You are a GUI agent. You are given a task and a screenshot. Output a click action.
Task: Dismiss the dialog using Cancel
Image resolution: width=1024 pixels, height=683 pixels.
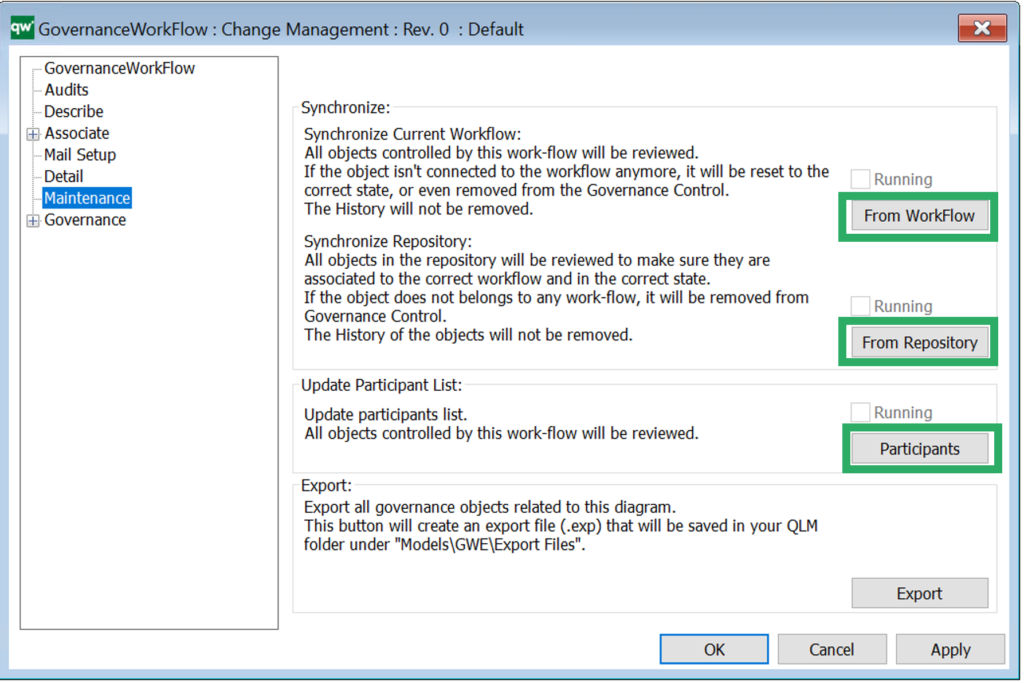[832, 649]
